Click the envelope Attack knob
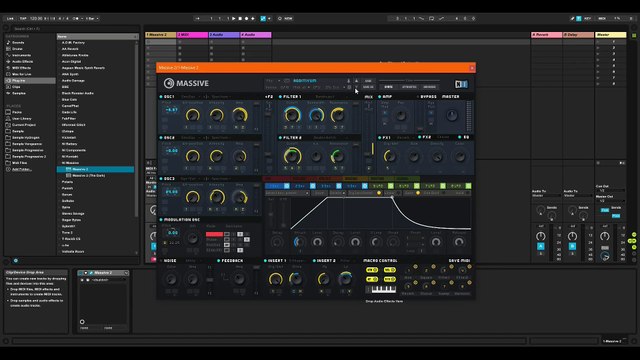The height and width of the screenshot is (360, 640). pos(299,242)
